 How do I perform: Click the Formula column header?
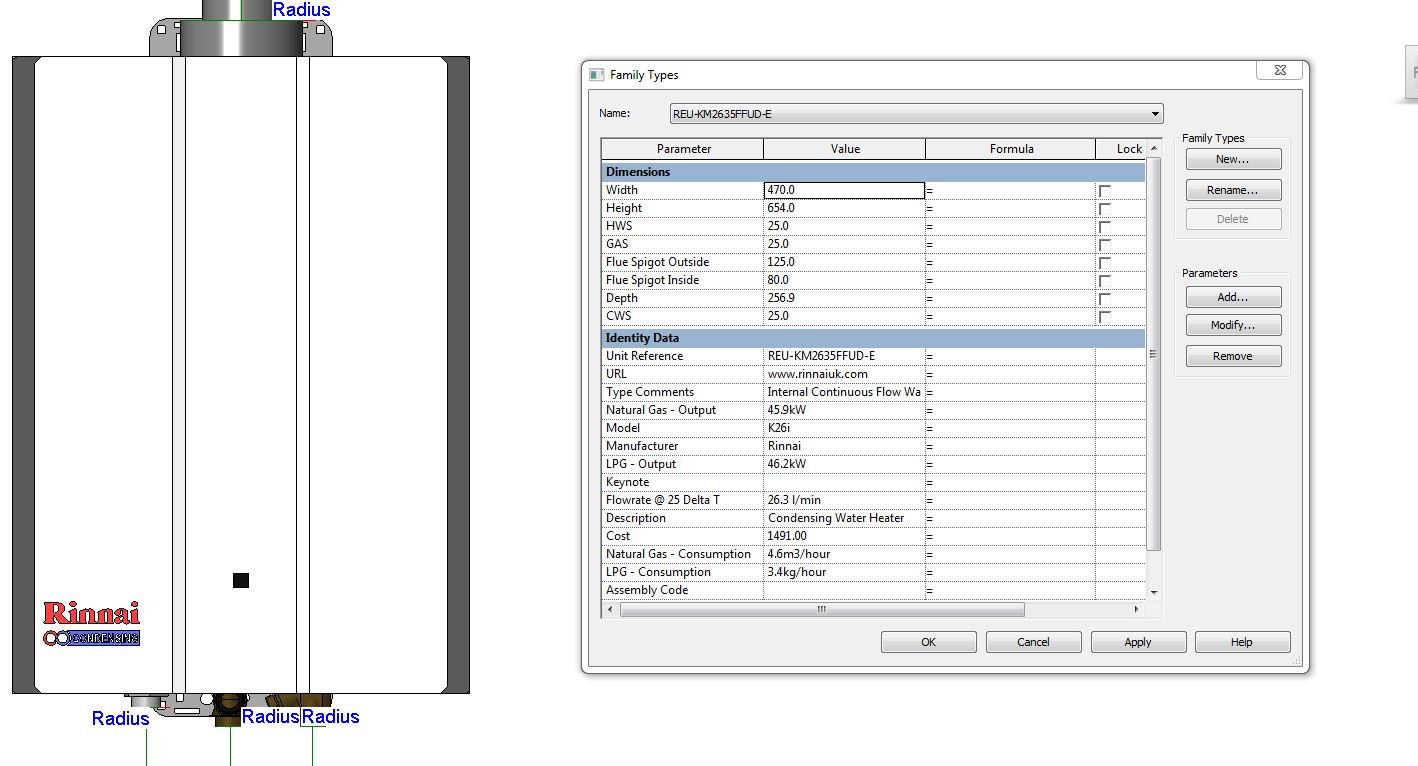[x=1011, y=149]
